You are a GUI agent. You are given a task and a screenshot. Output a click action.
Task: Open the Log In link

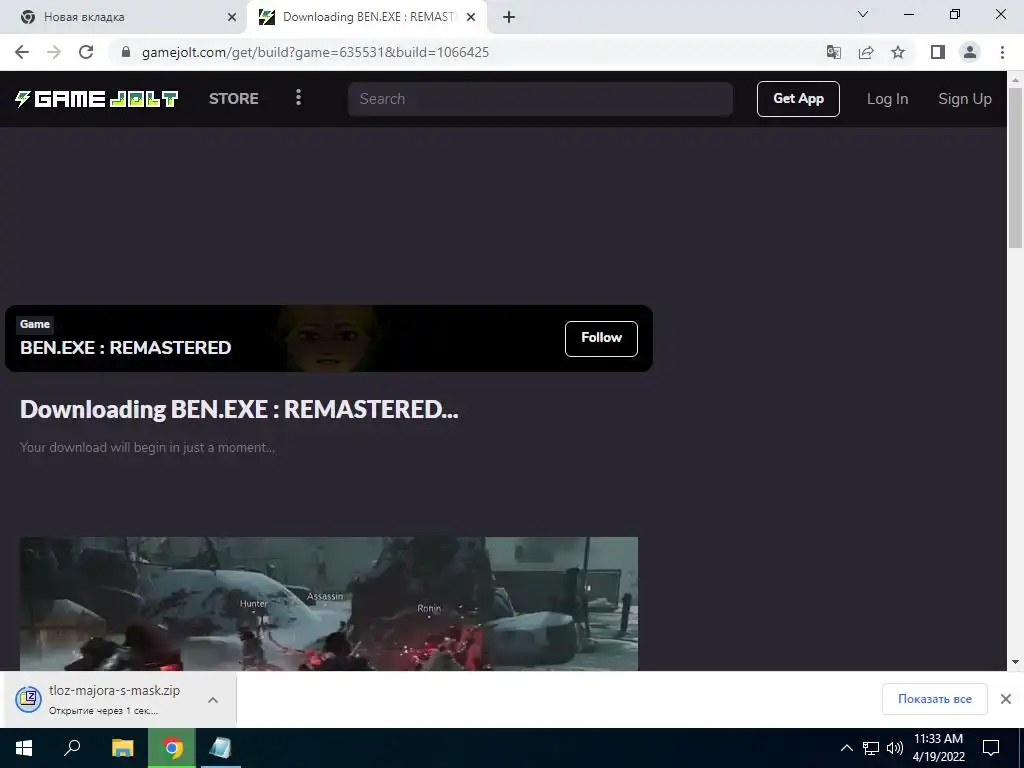pos(887,99)
